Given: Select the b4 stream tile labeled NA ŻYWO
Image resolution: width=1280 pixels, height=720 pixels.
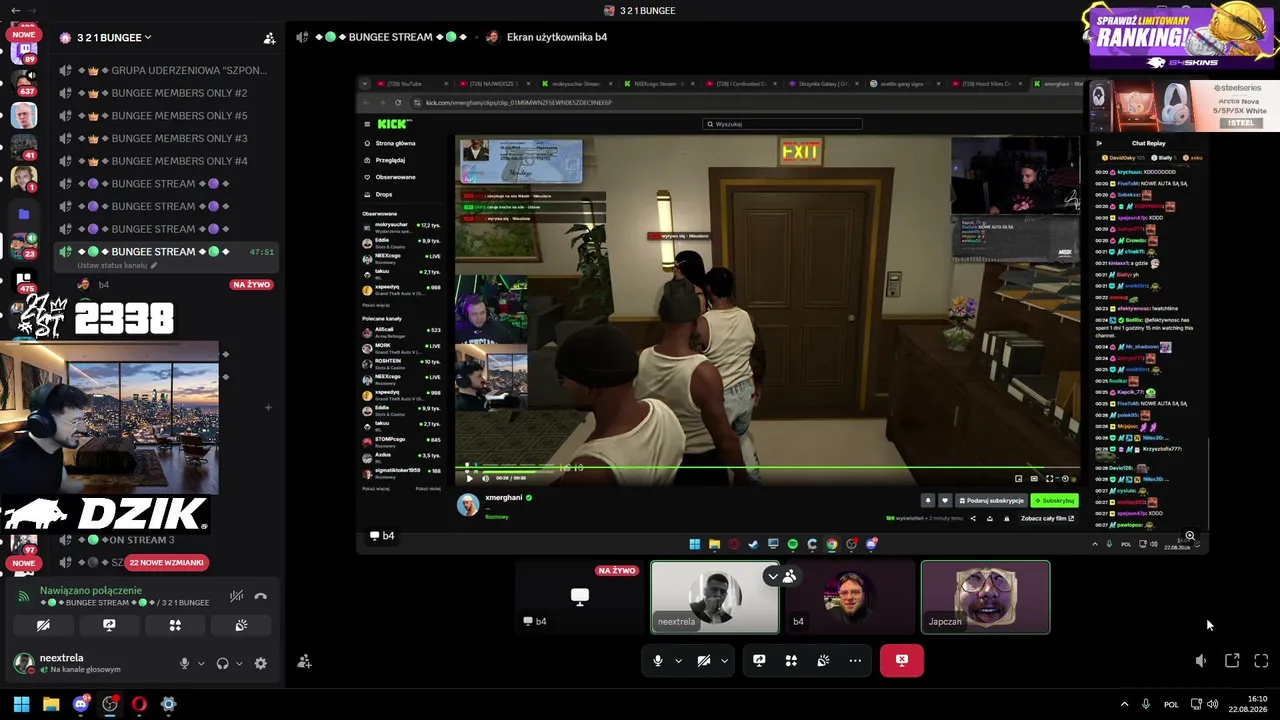Looking at the screenshot, I should [x=580, y=597].
